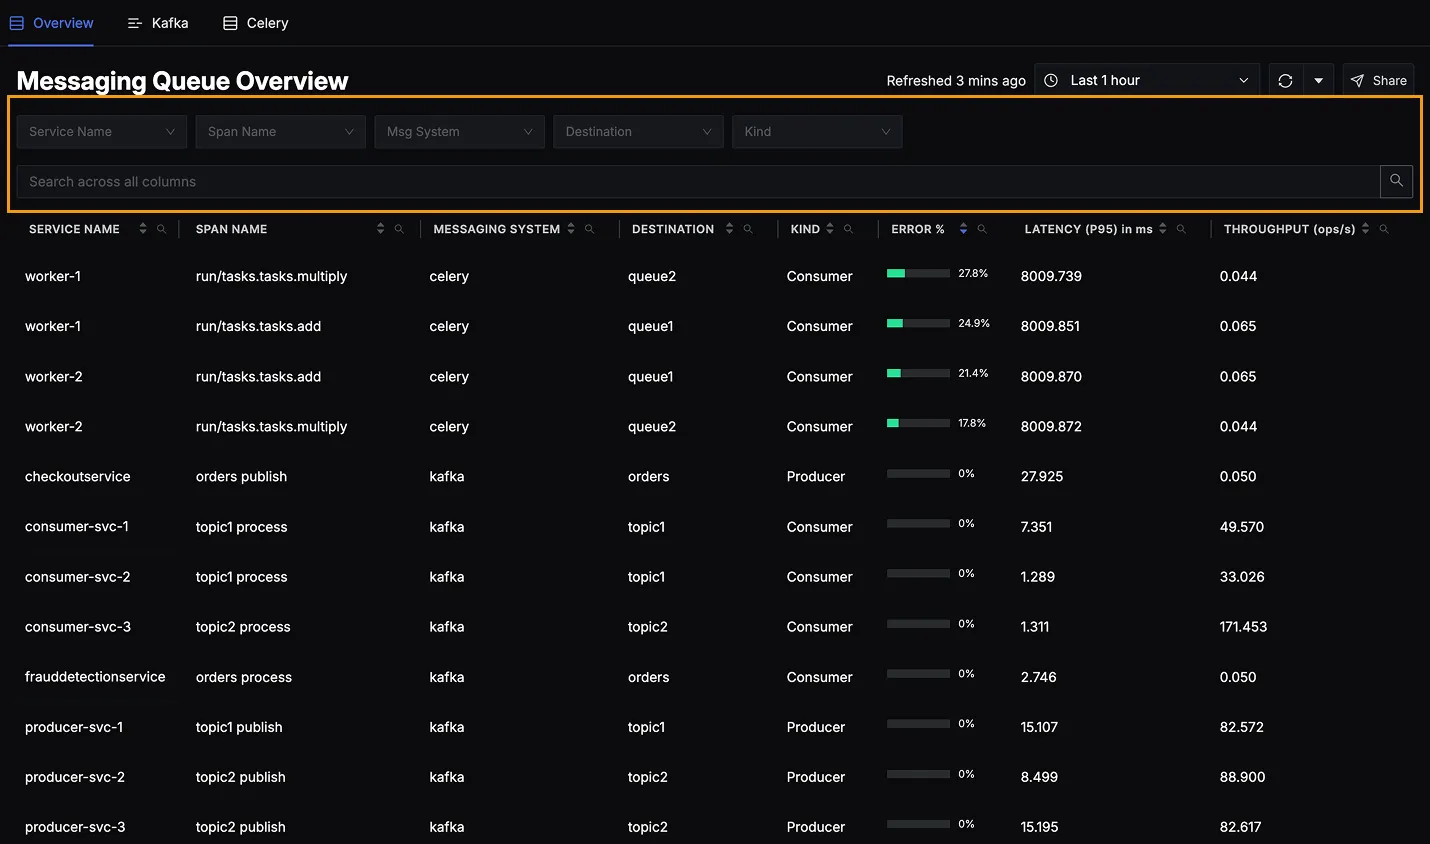Click the 27.8% error bar for worker-1 multiply
Screen dimensions: 1430x844
pos(918,273)
